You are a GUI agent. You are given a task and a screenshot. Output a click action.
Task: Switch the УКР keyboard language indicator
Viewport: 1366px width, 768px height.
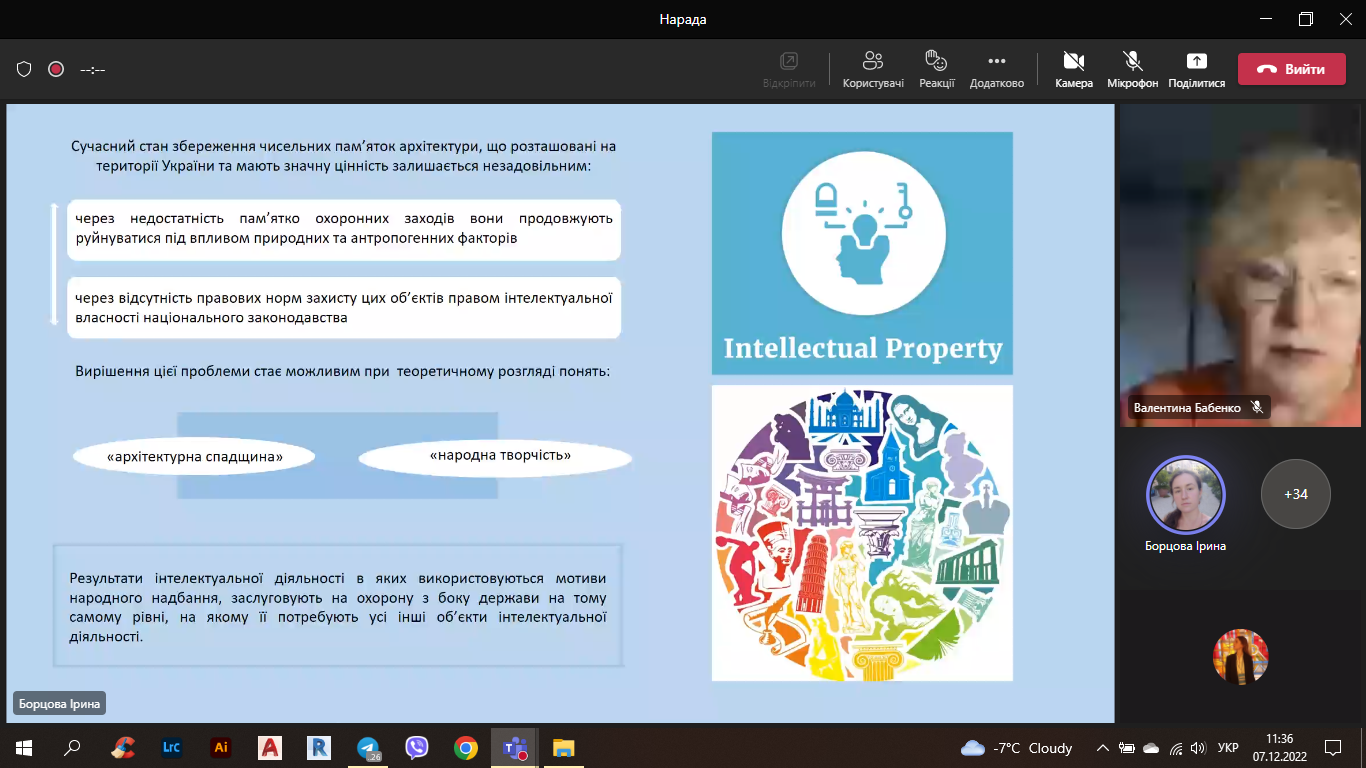click(1228, 748)
